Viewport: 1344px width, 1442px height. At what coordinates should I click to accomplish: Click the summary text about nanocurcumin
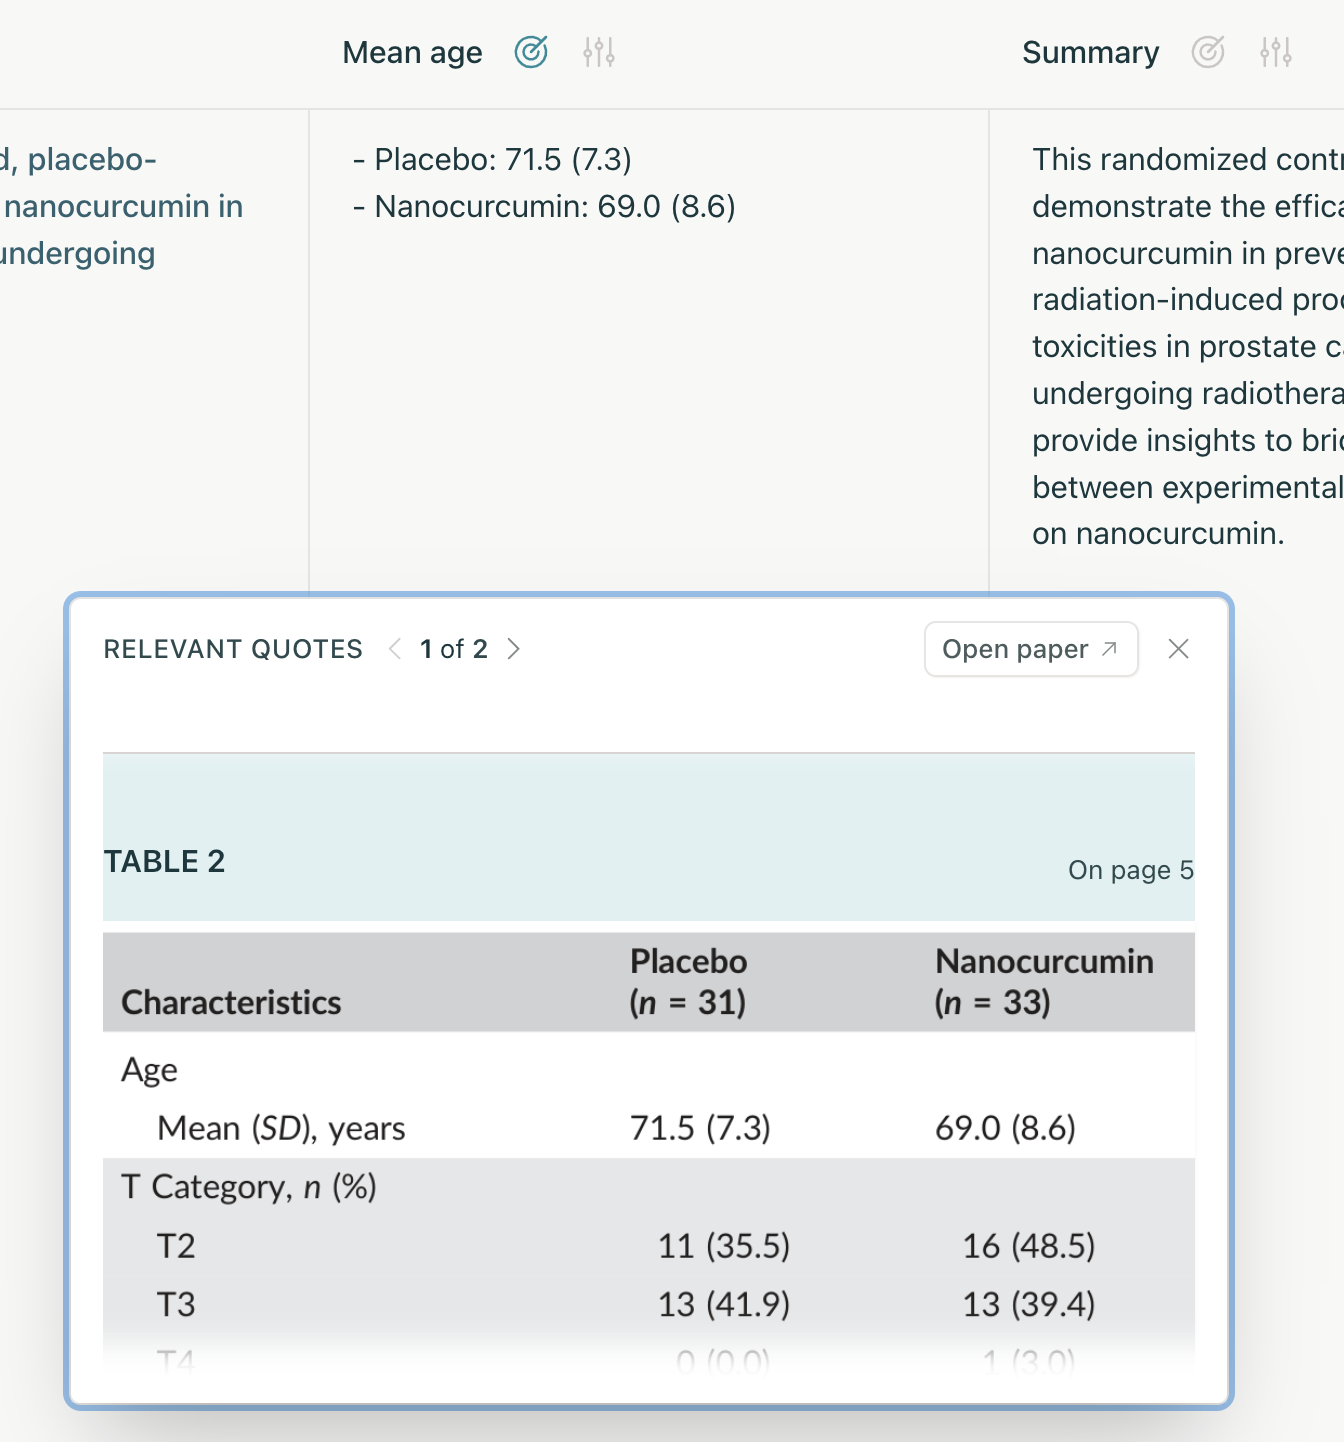point(1188,346)
